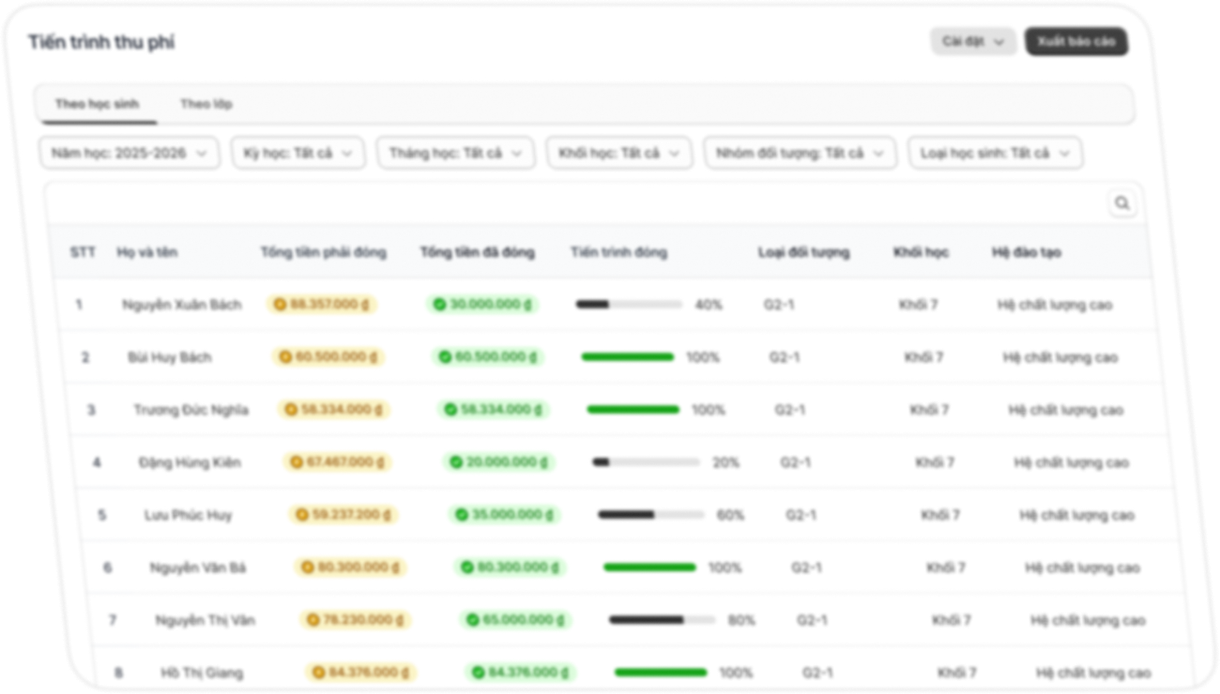
Task: Click Nguyễn Xuân Bách's 40% progress bar
Action: tap(629, 305)
